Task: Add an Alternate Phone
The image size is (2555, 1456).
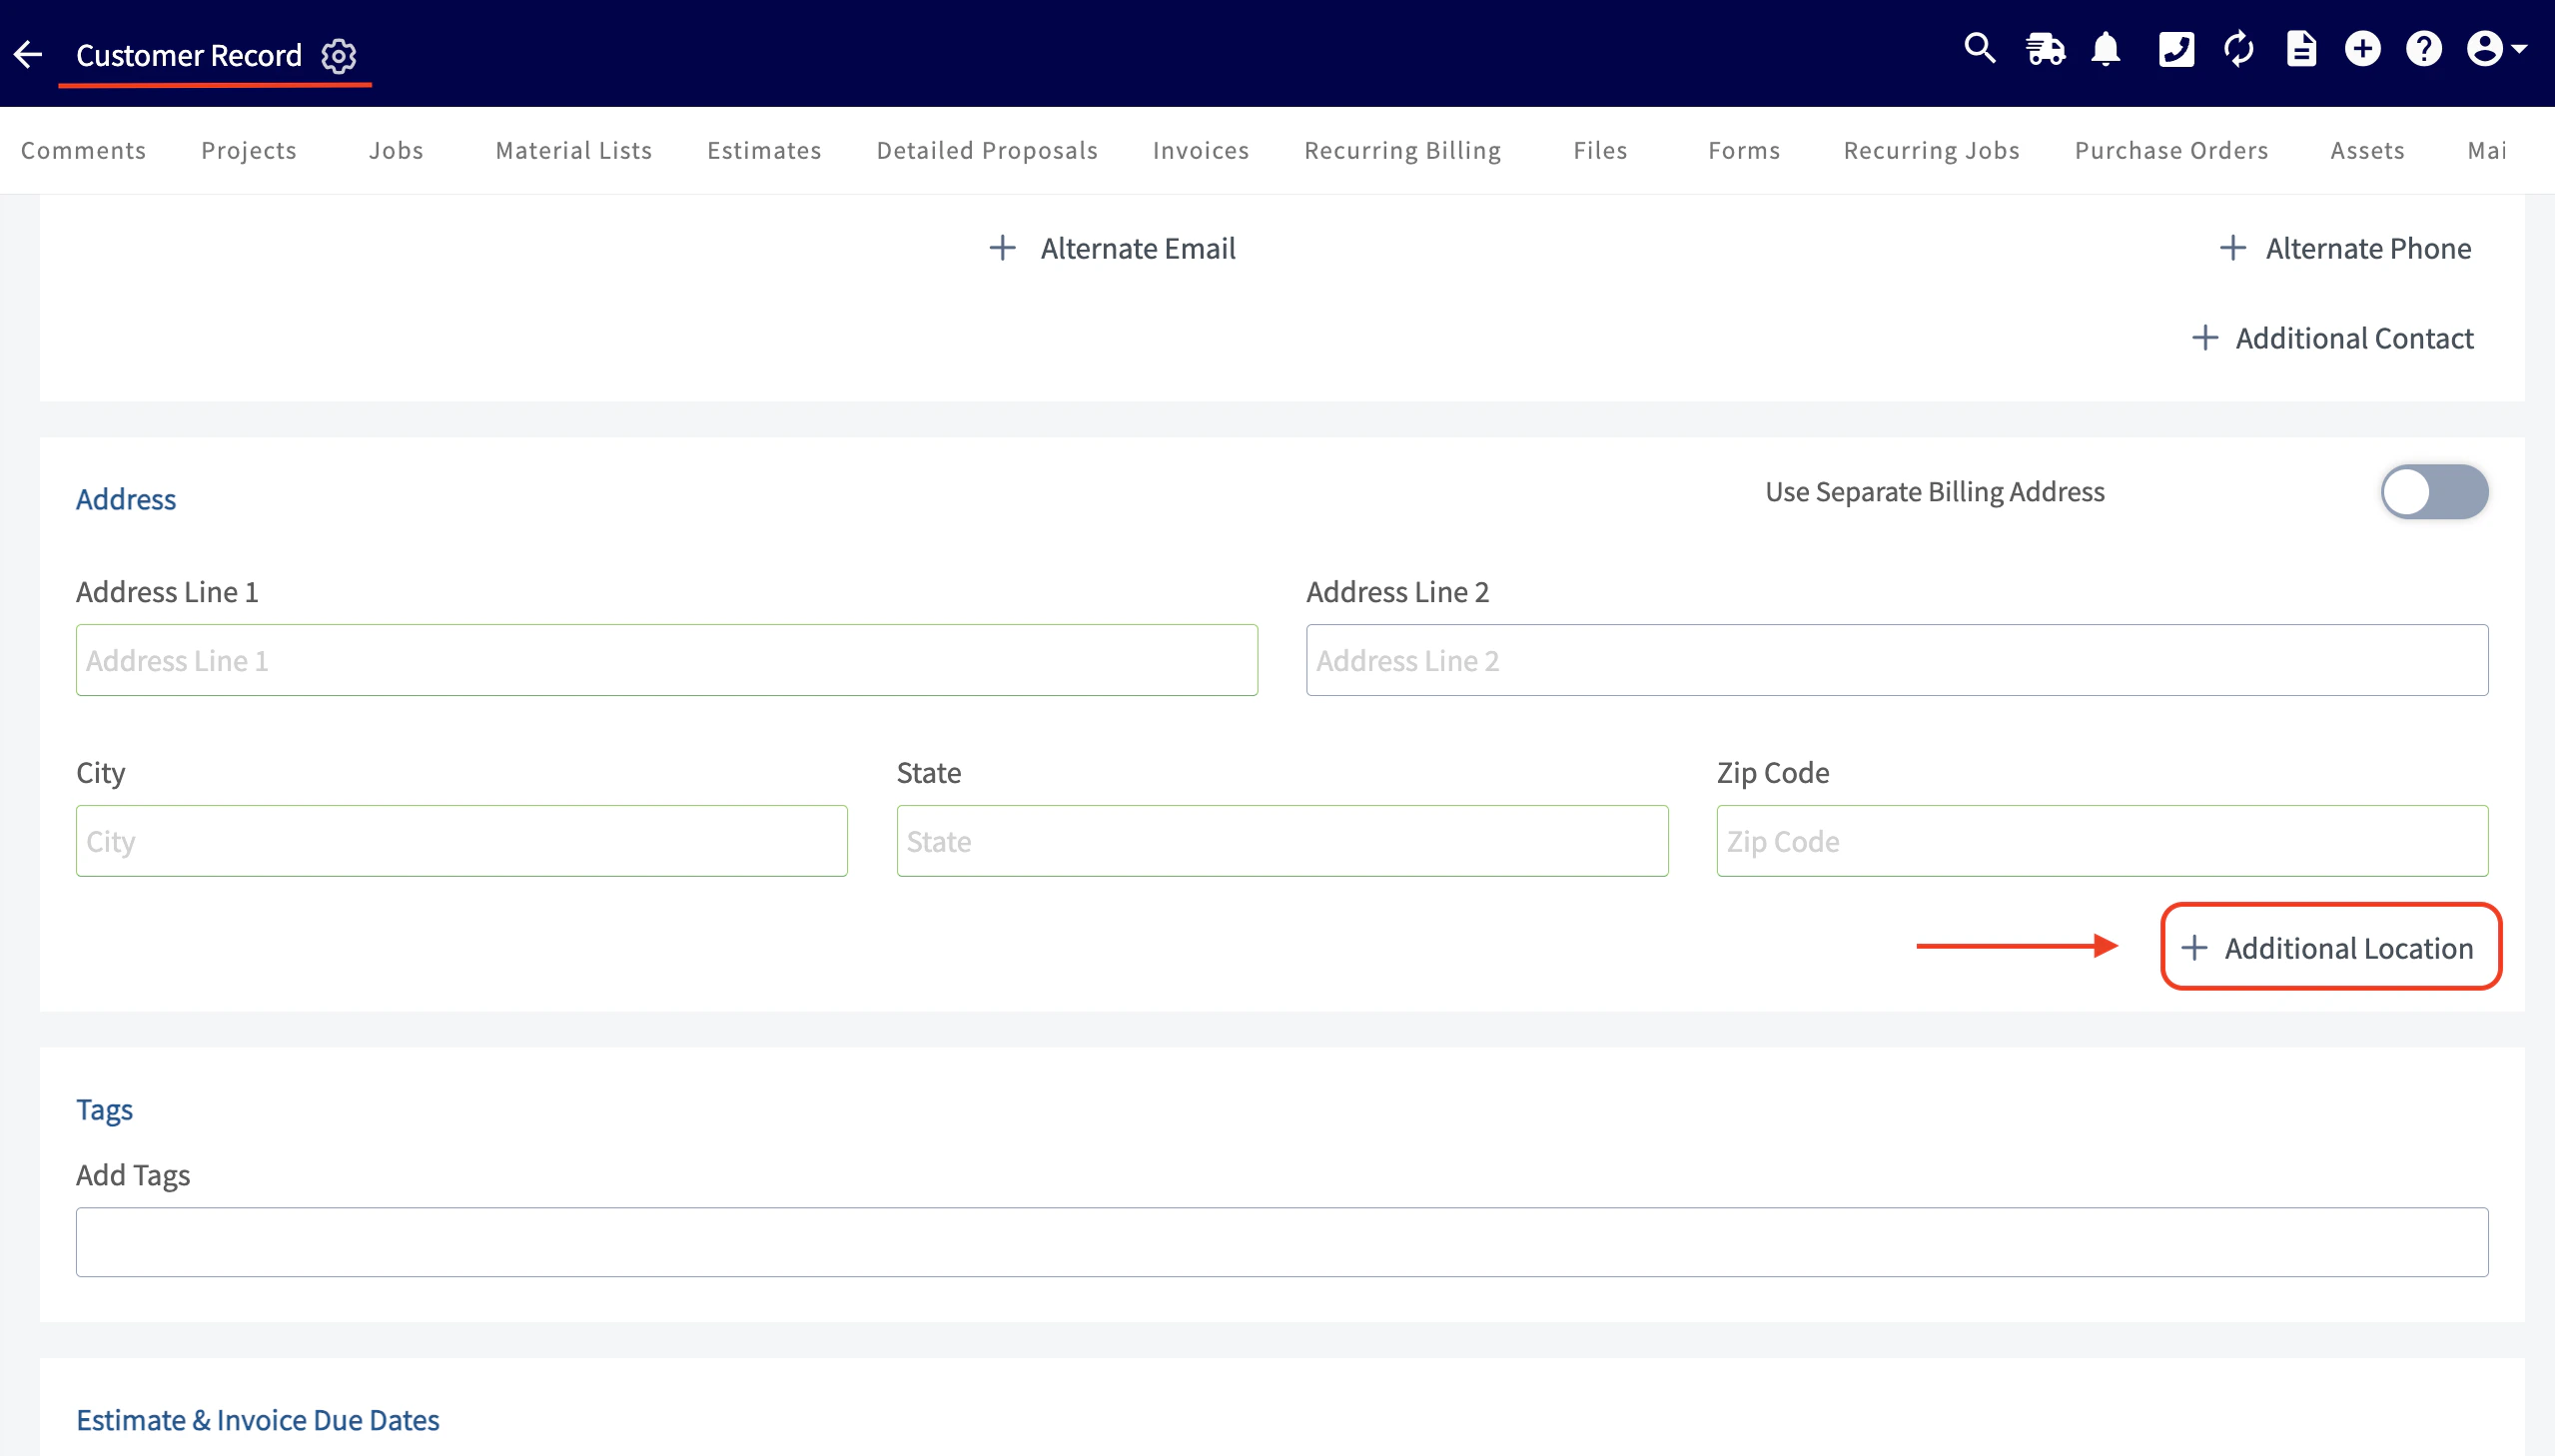Action: tap(2345, 248)
